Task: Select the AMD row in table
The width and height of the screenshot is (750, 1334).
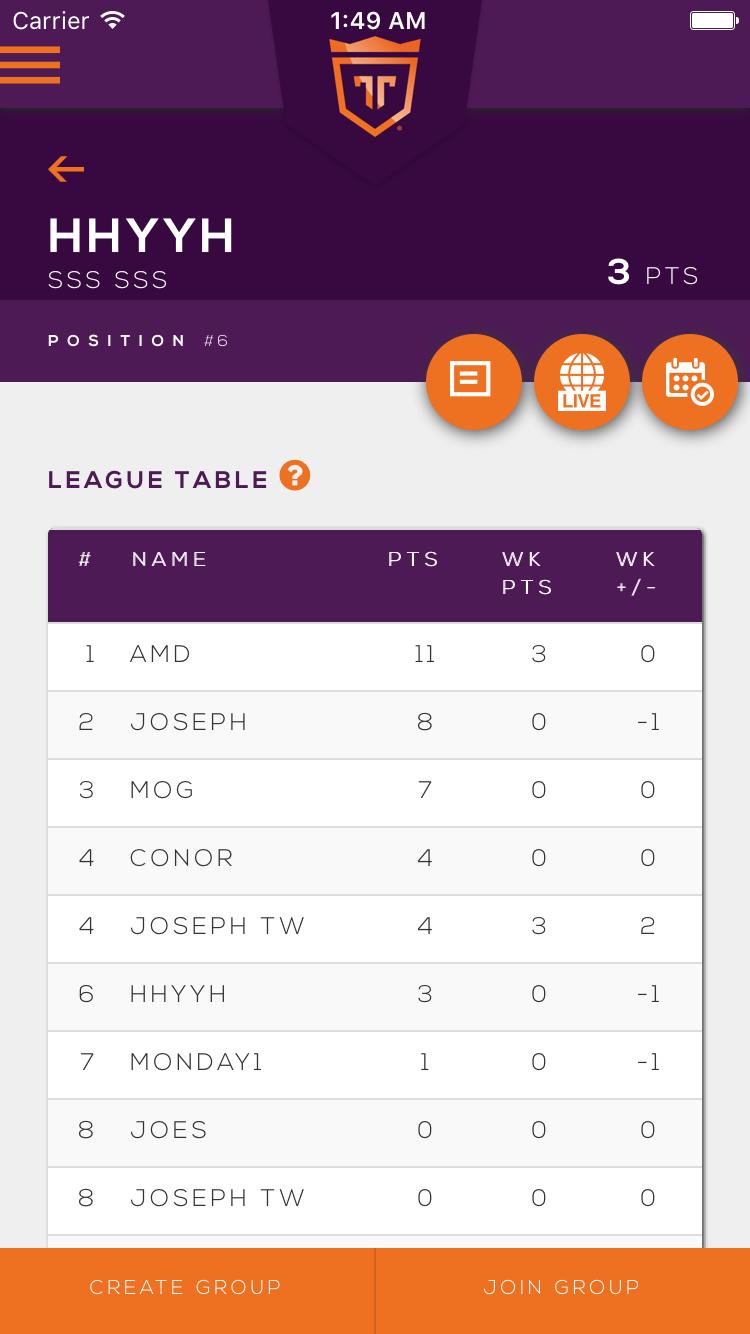Action: pyautogui.click(x=375, y=655)
